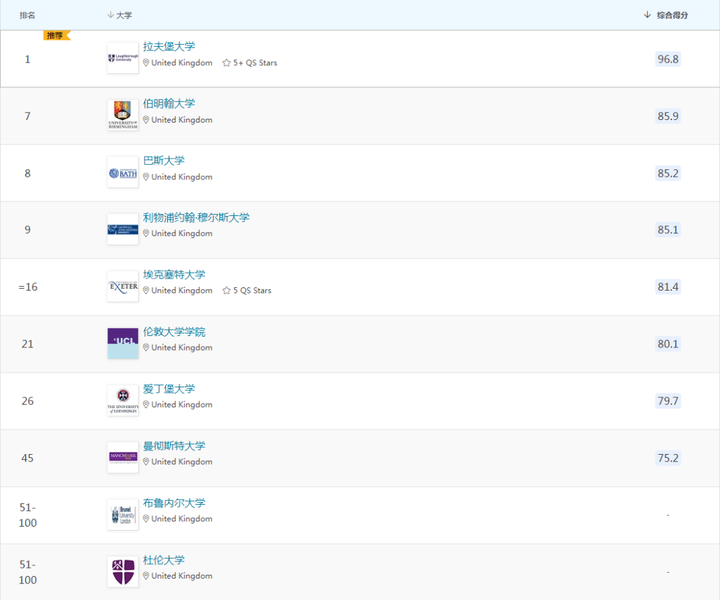720x600 pixels.
Task: Click the rank 45 cell
Action: point(28,458)
